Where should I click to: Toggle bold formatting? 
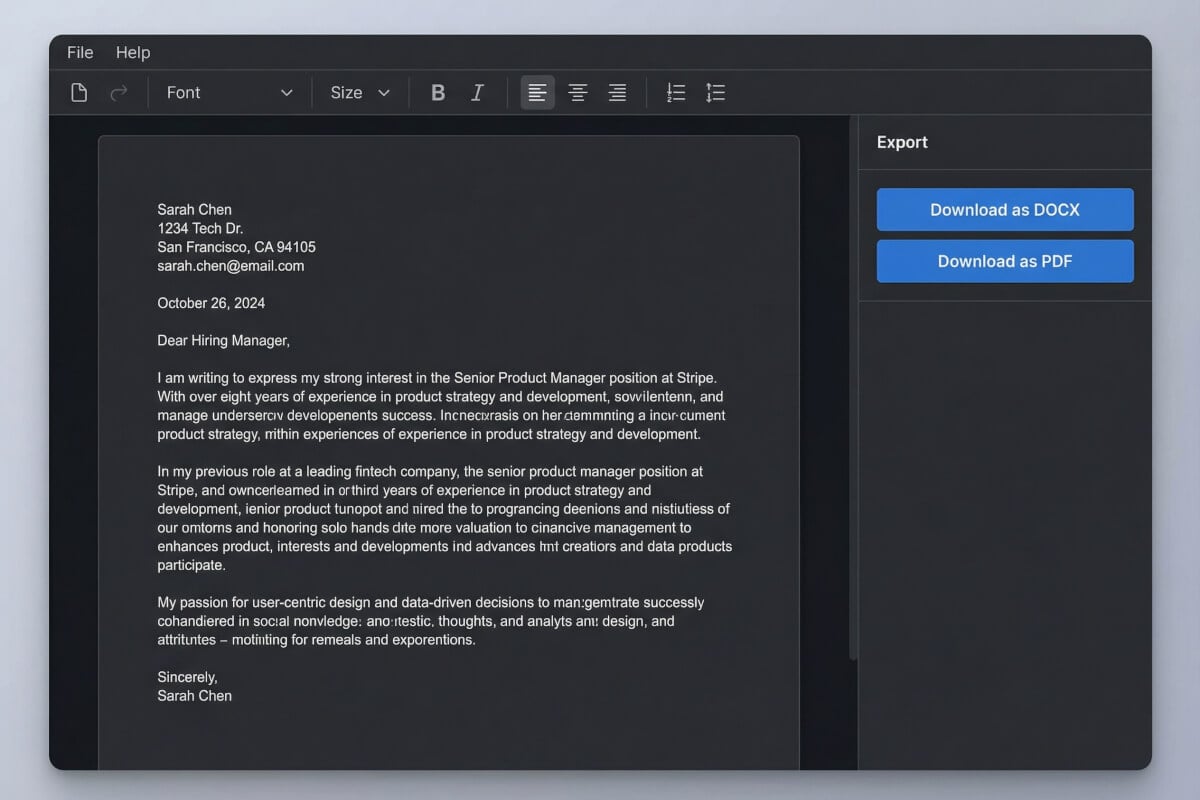[x=437, y=93]
